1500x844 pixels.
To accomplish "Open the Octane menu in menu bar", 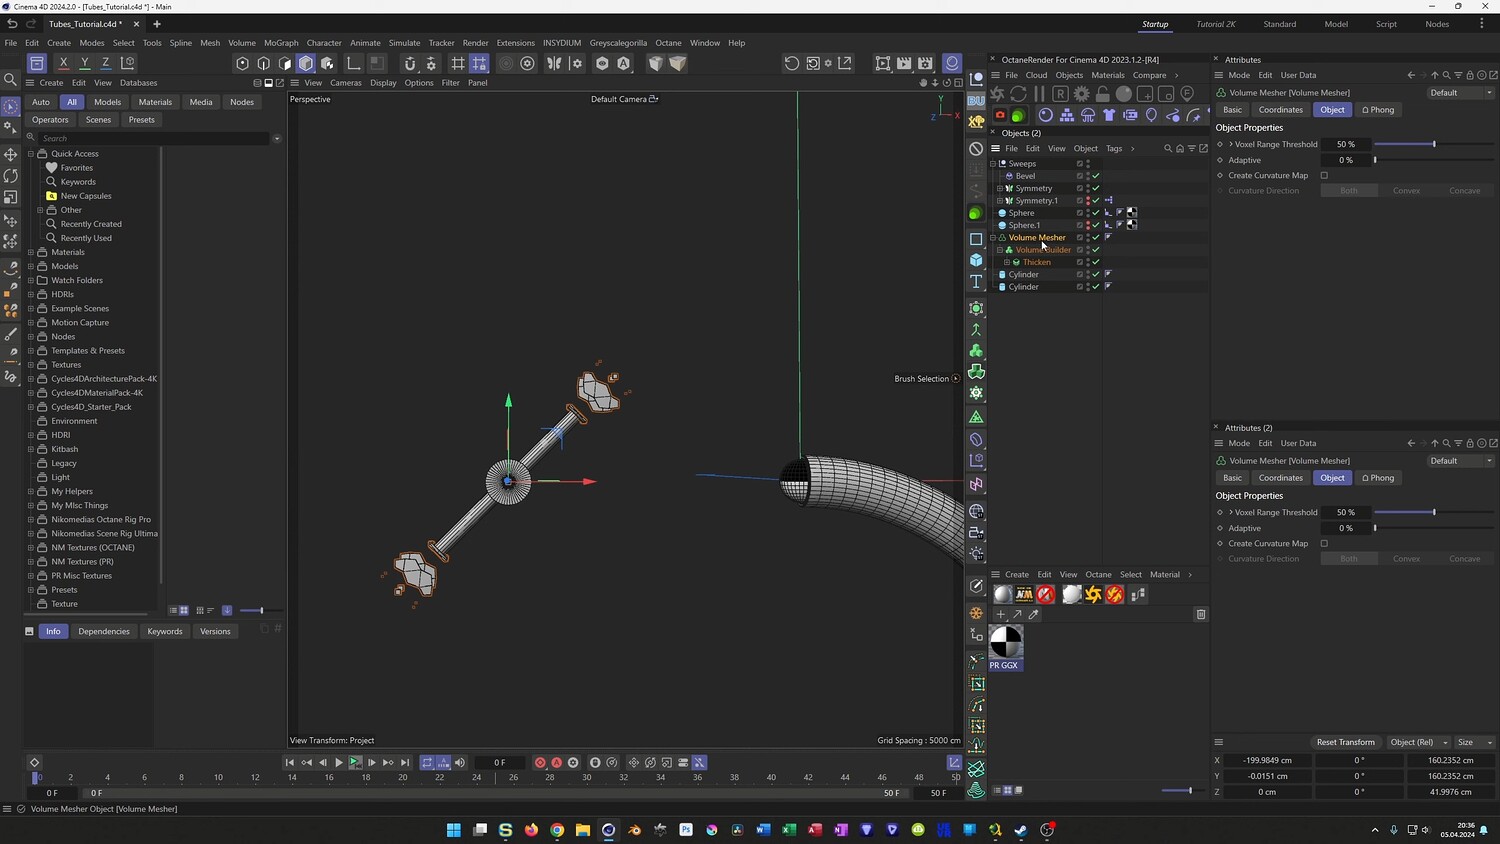I will pyautogui.click(x=668, y=43).
